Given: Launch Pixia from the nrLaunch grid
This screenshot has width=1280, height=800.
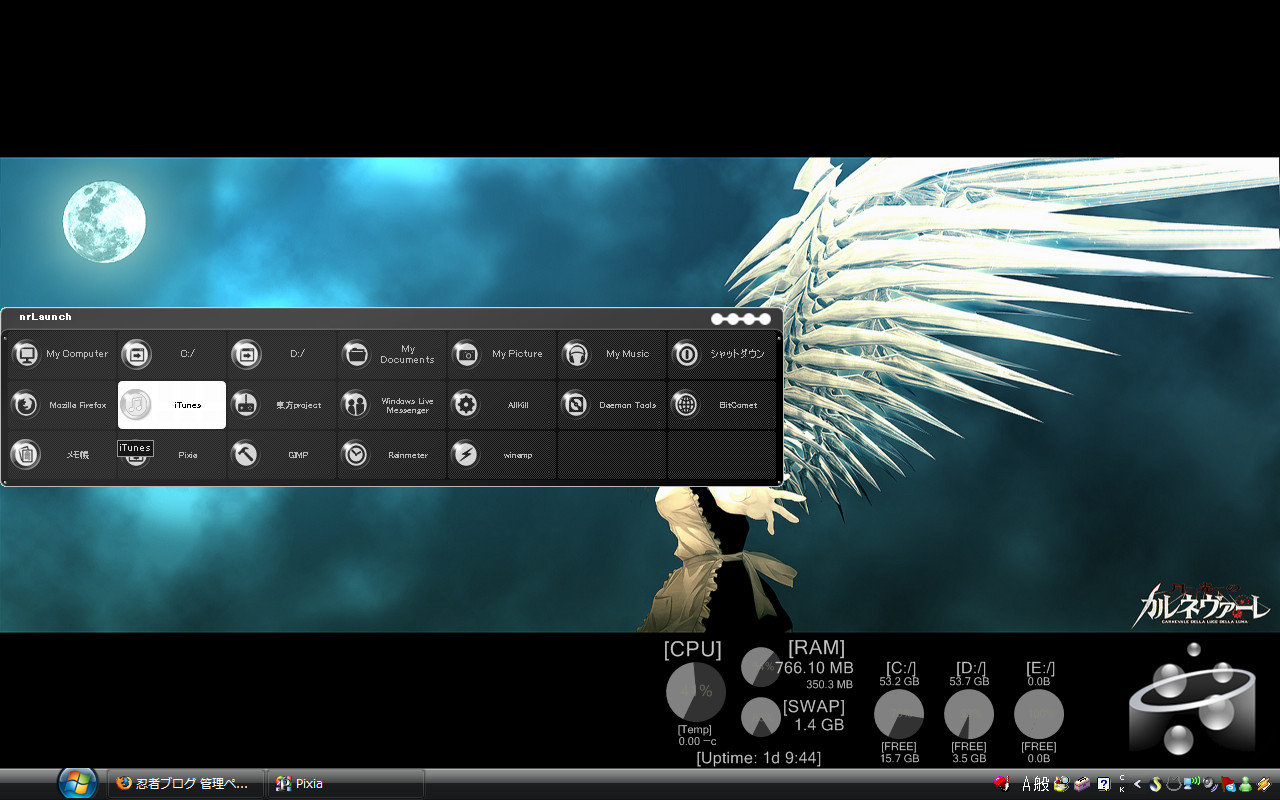Looking at the screenshot, I should [172, 455].
